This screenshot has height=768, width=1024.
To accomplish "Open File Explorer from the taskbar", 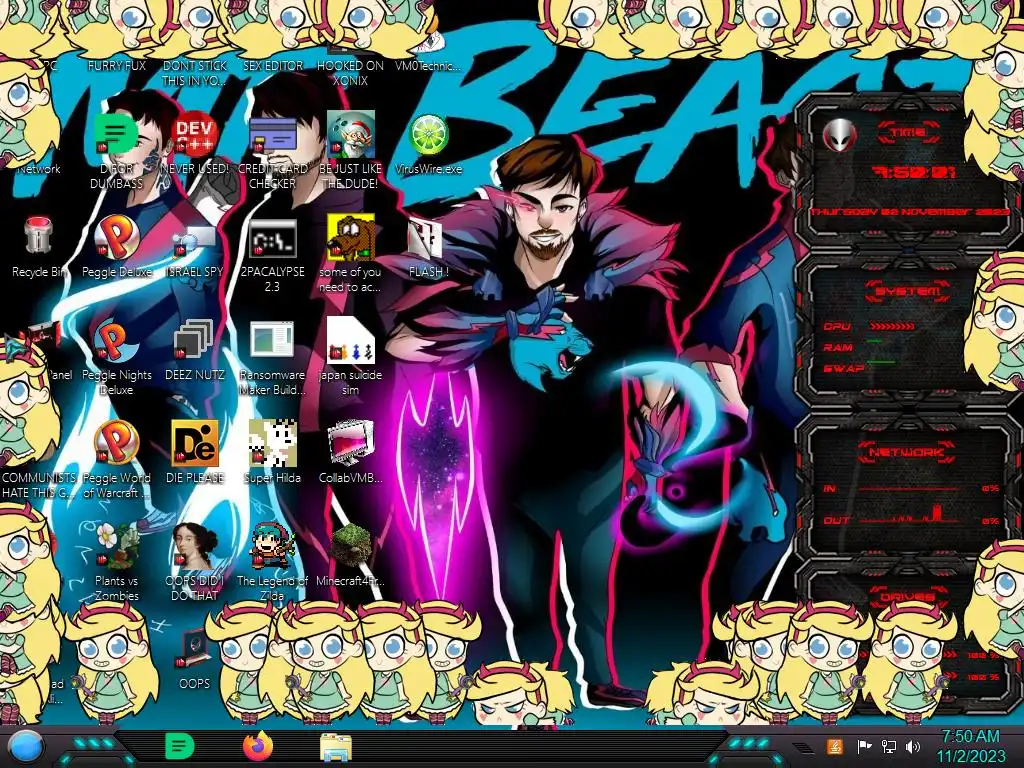I will (x=336, y=748).
